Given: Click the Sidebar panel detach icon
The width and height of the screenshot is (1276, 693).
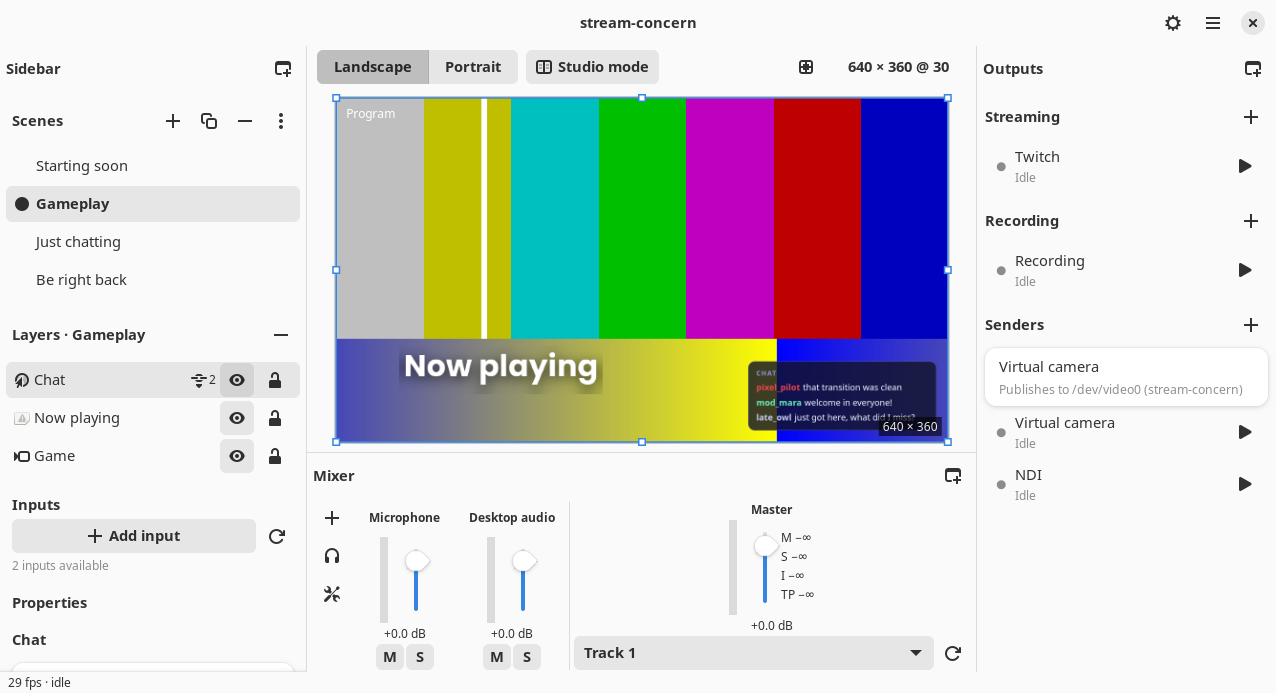Looking at the screenshot, I should click(x=283, y=69).
